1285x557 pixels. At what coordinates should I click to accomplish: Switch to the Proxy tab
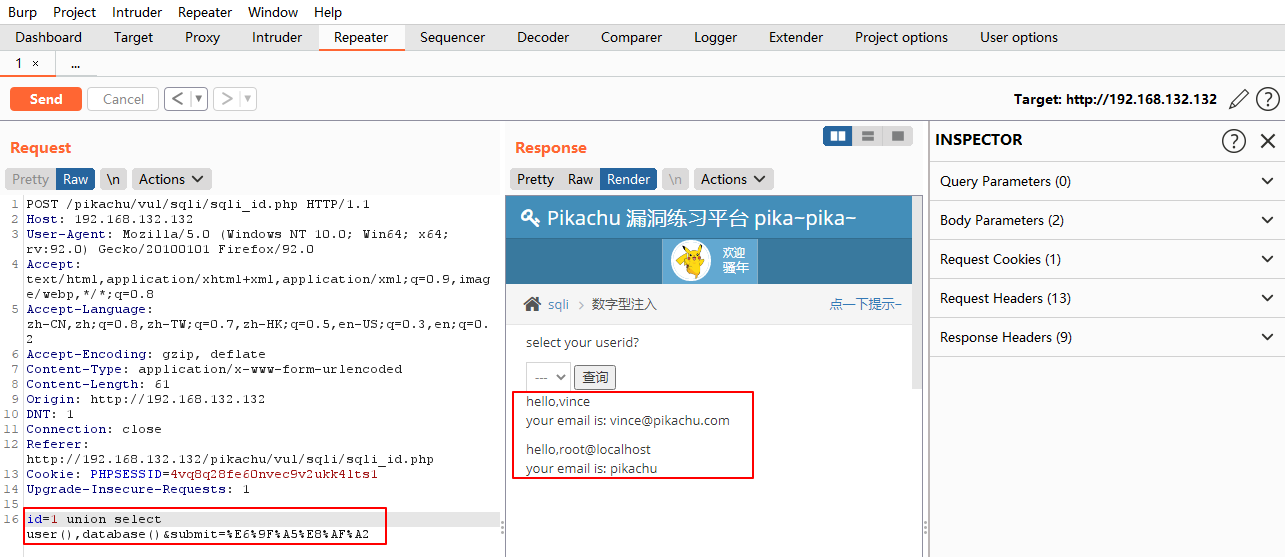point(203,37)
